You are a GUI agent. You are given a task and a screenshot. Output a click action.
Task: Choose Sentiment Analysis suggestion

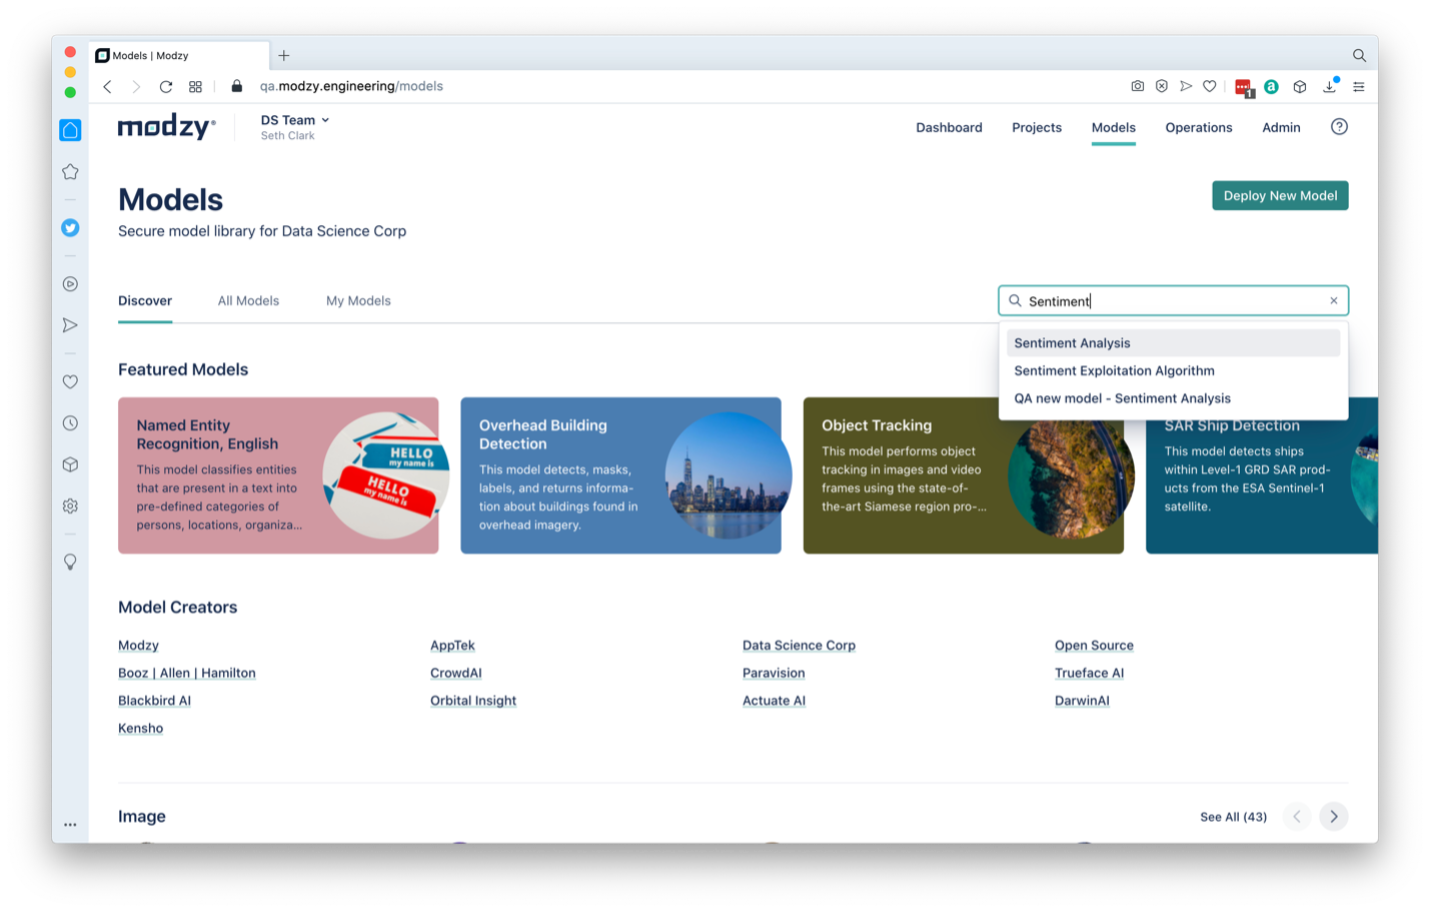pyautogui.click(x=1173, y=343)
